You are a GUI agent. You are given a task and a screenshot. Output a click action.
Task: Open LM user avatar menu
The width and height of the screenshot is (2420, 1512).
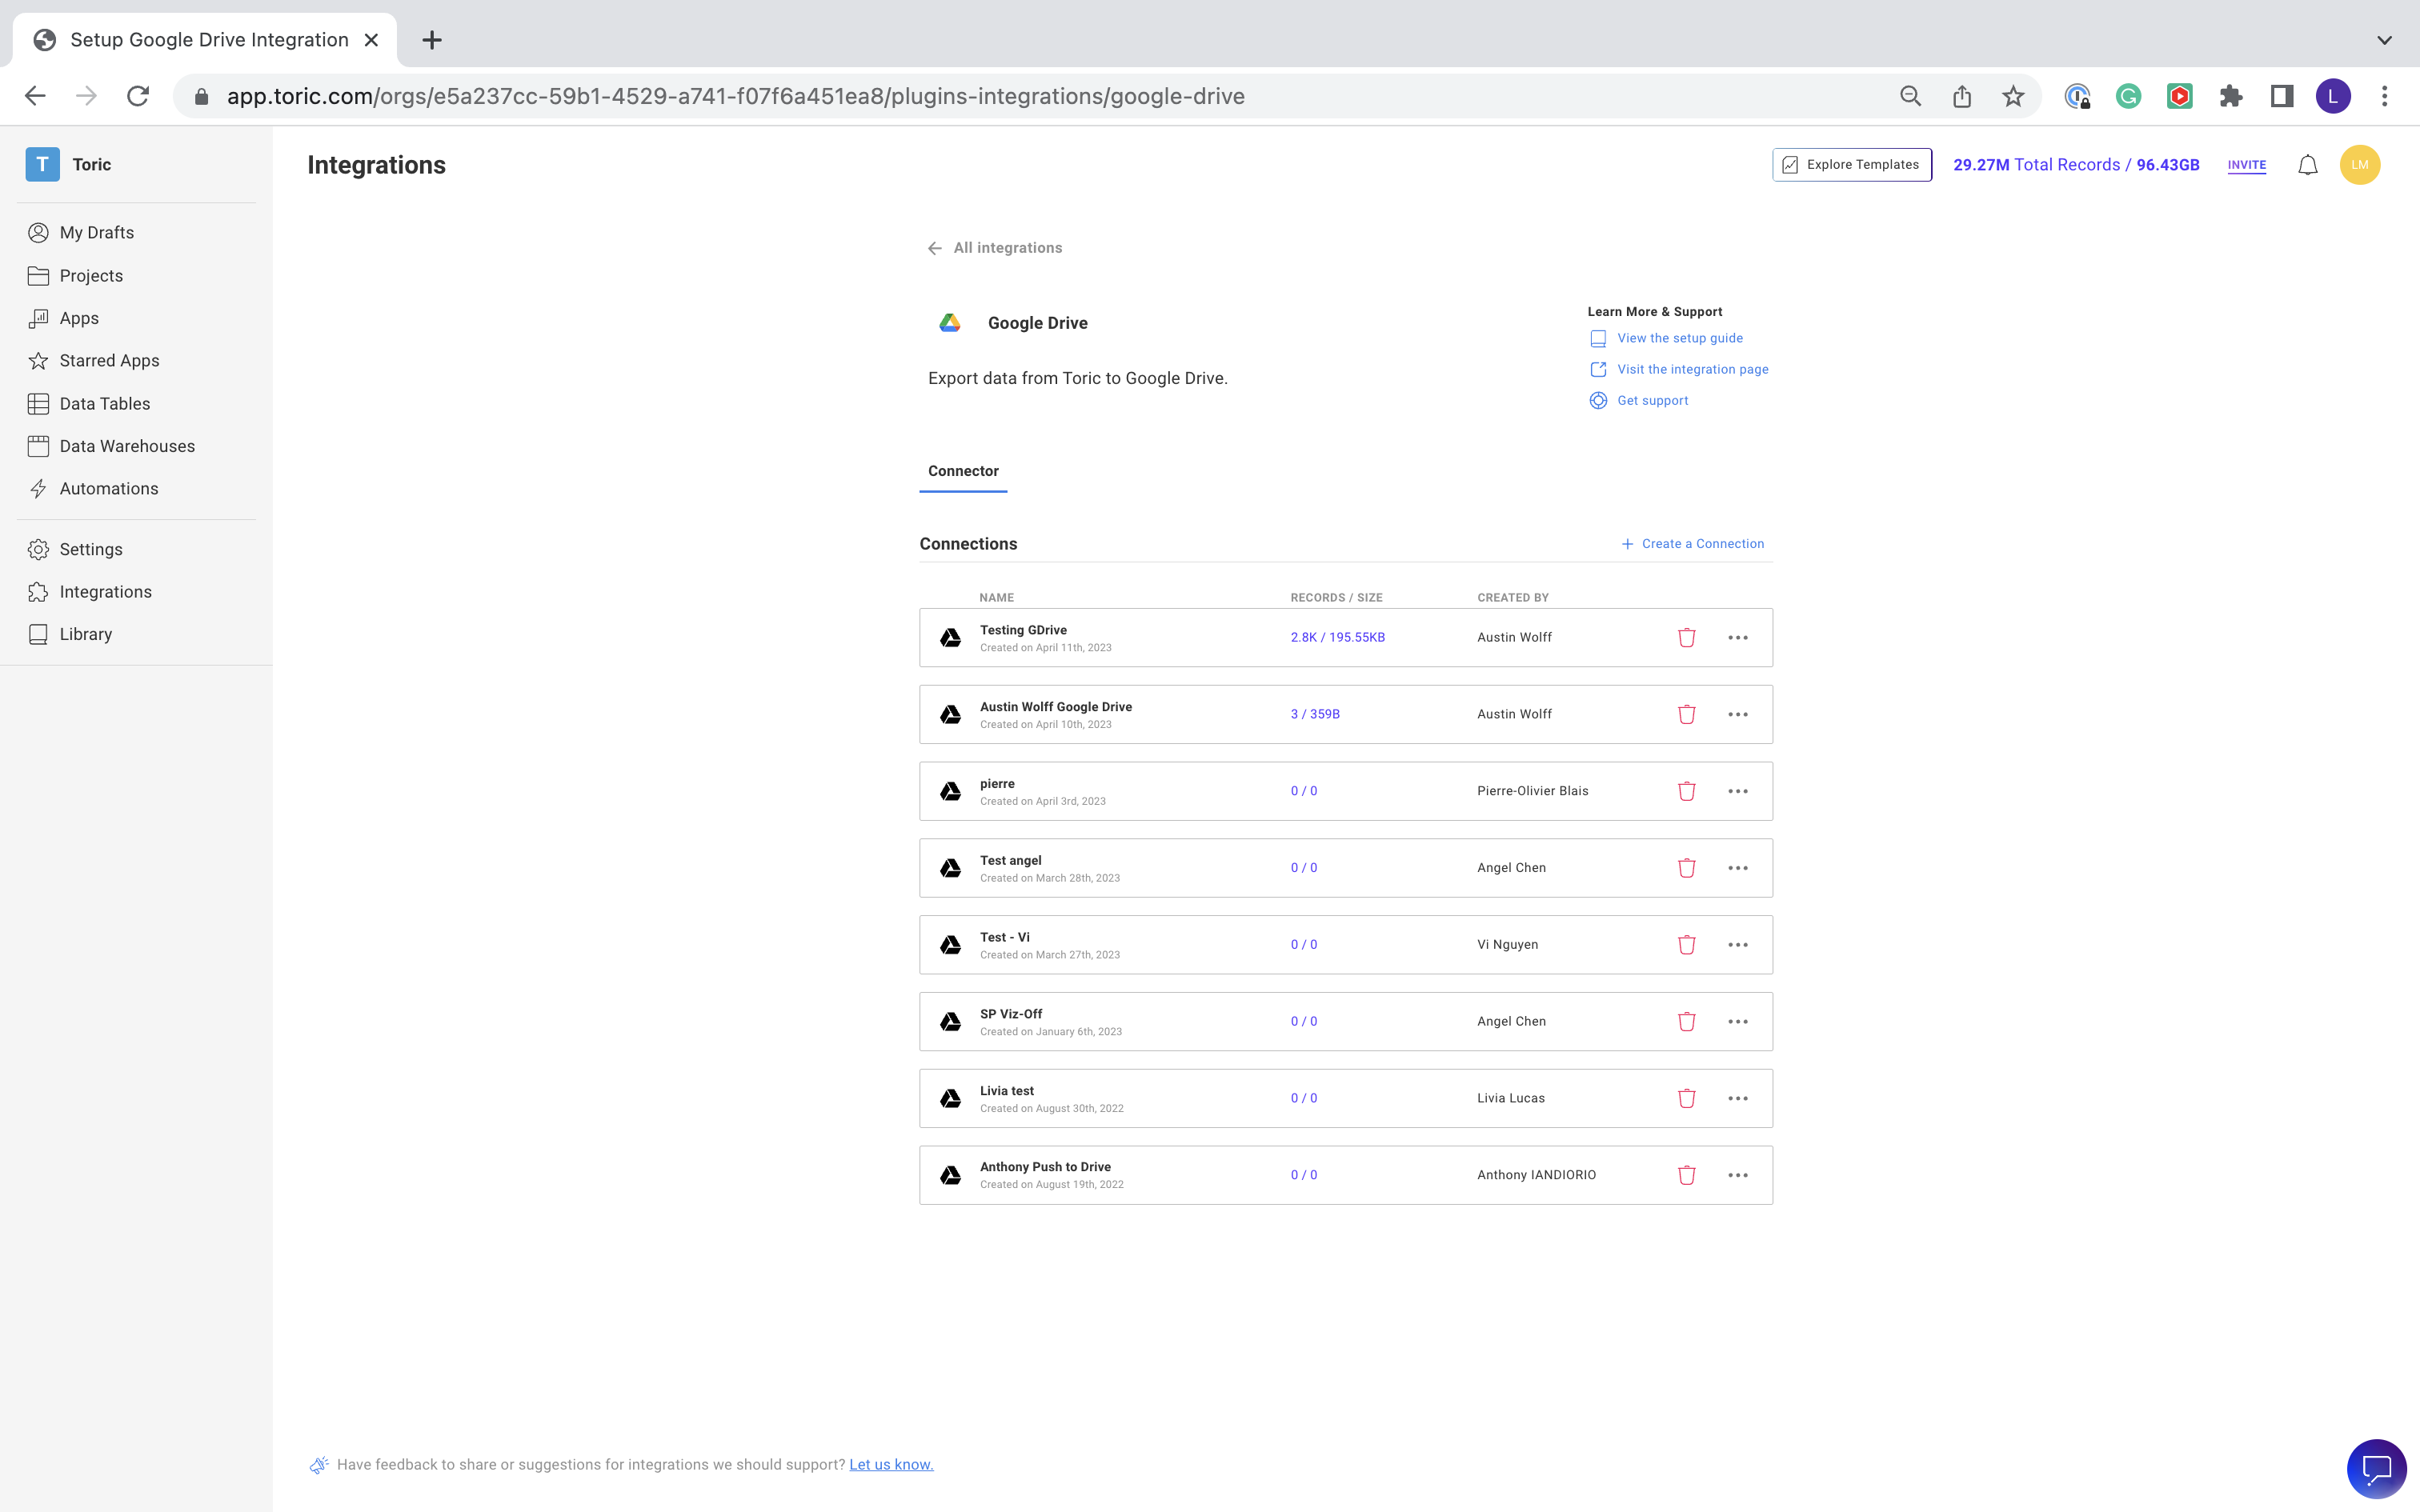[x=2359, y=165]
